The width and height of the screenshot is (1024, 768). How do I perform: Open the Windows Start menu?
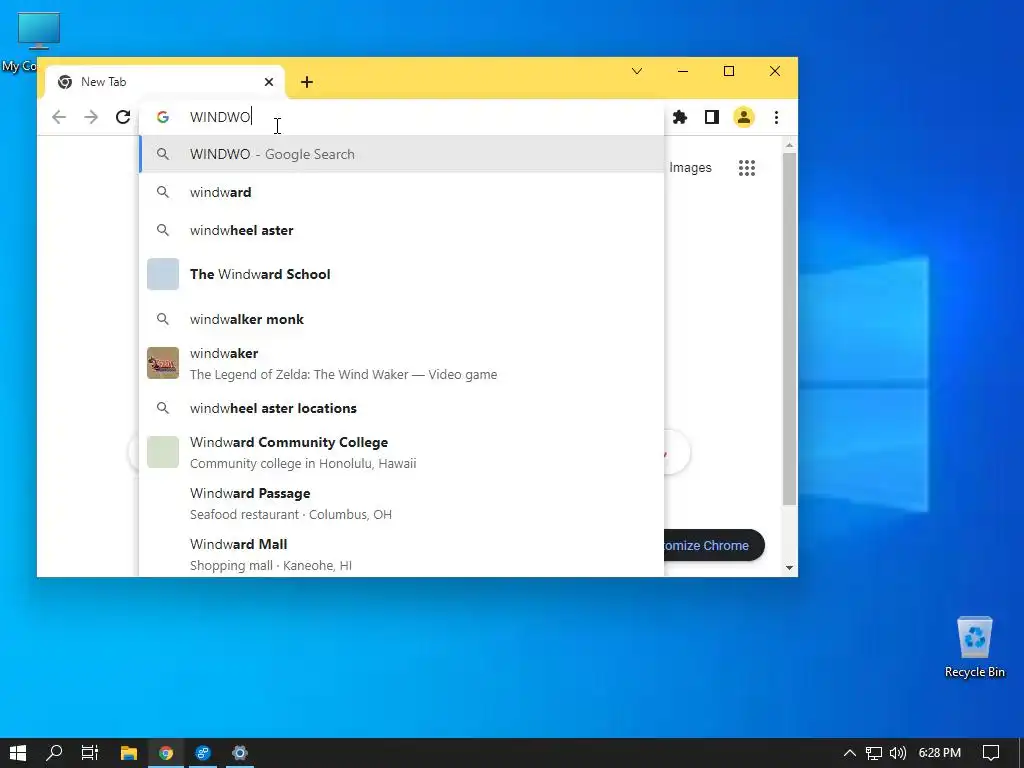click(18, 753)
